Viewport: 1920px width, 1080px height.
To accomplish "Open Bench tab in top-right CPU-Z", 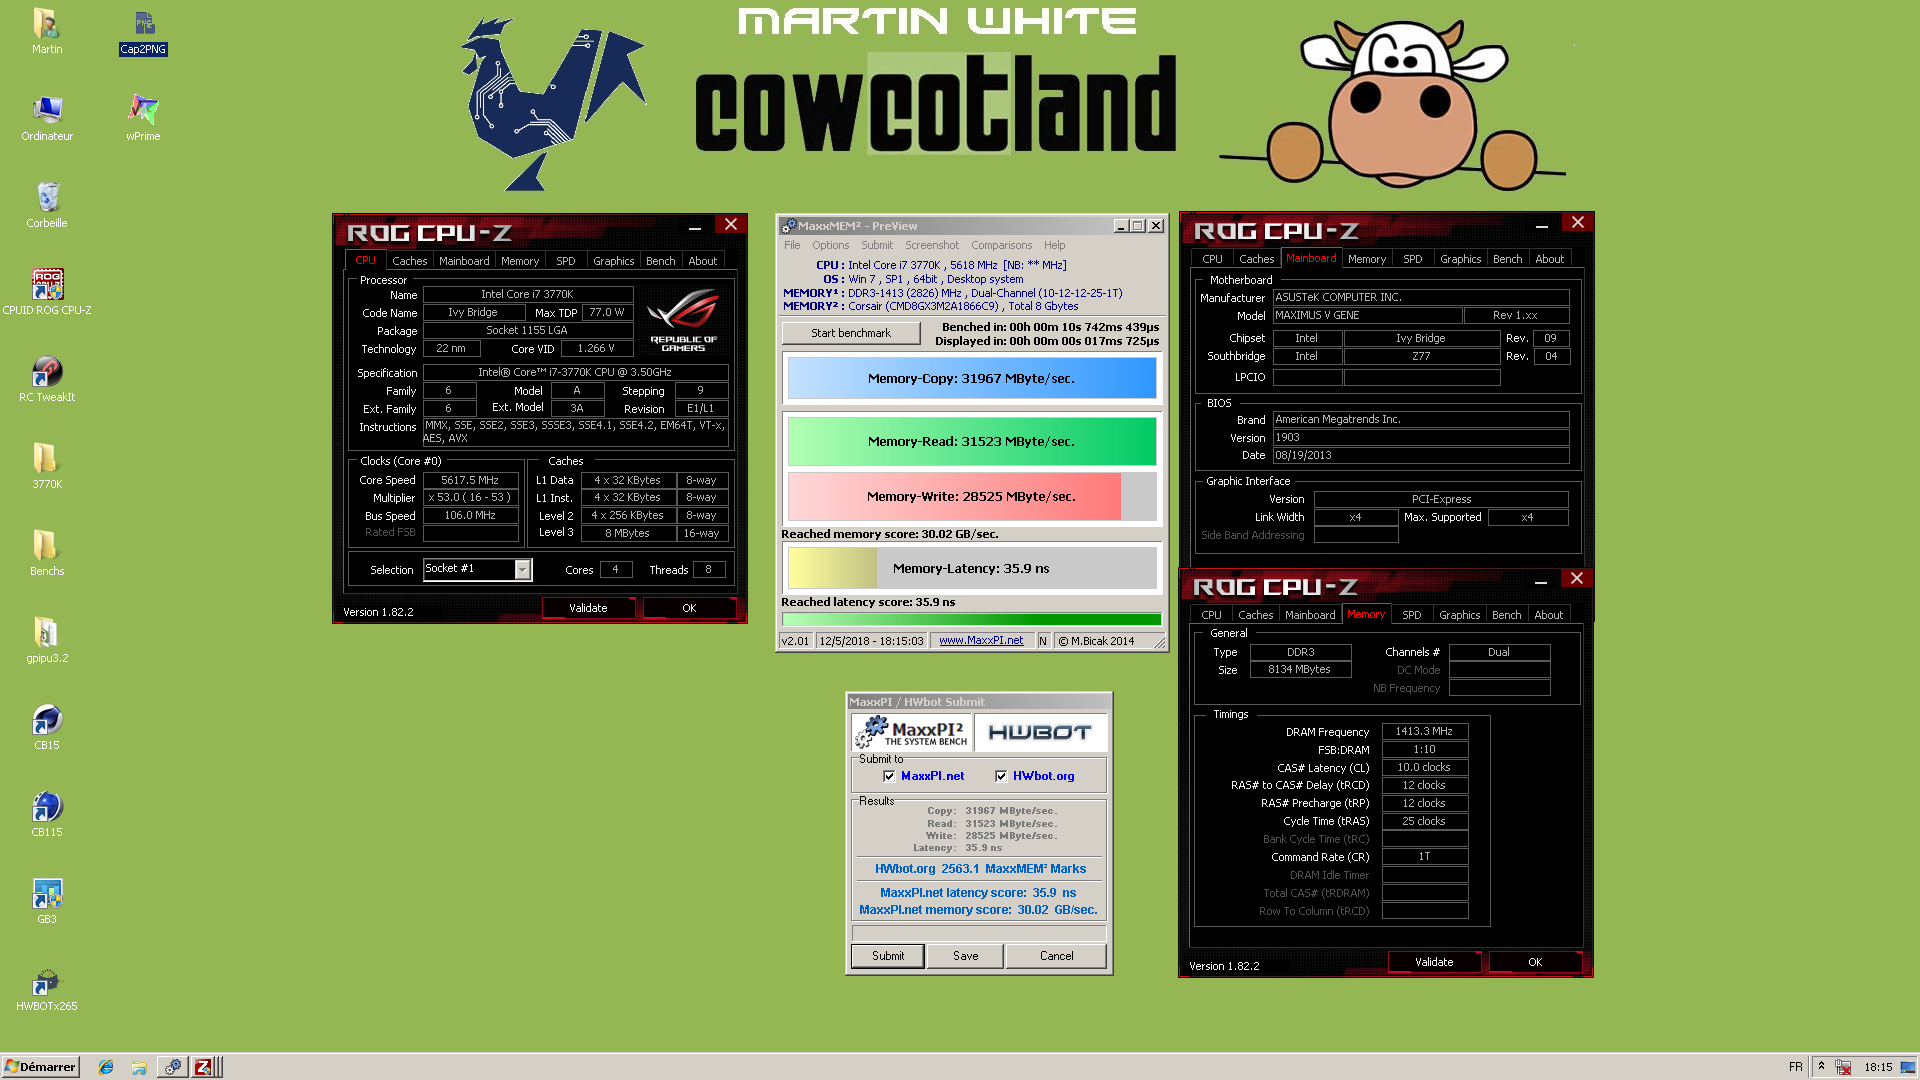I will click(1507, 259).
